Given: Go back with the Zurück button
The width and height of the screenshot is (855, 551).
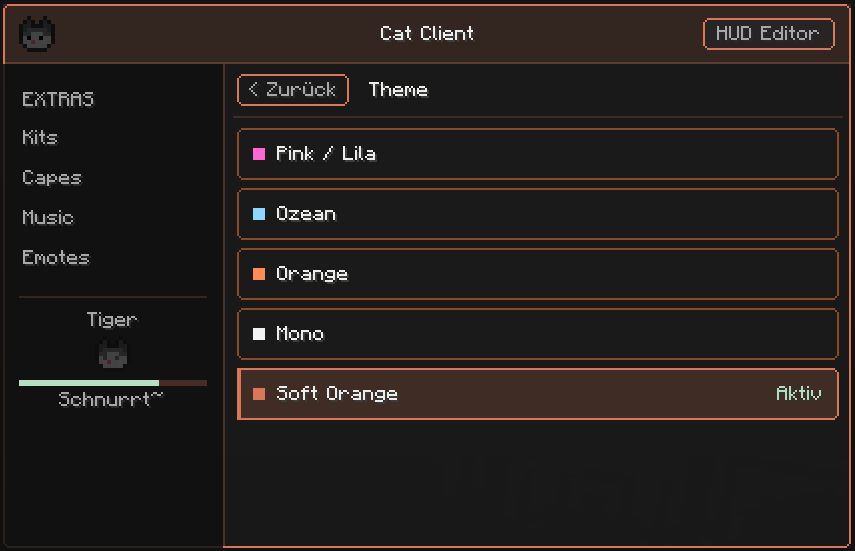Looking at the screenshot, I should coord(293,89).
